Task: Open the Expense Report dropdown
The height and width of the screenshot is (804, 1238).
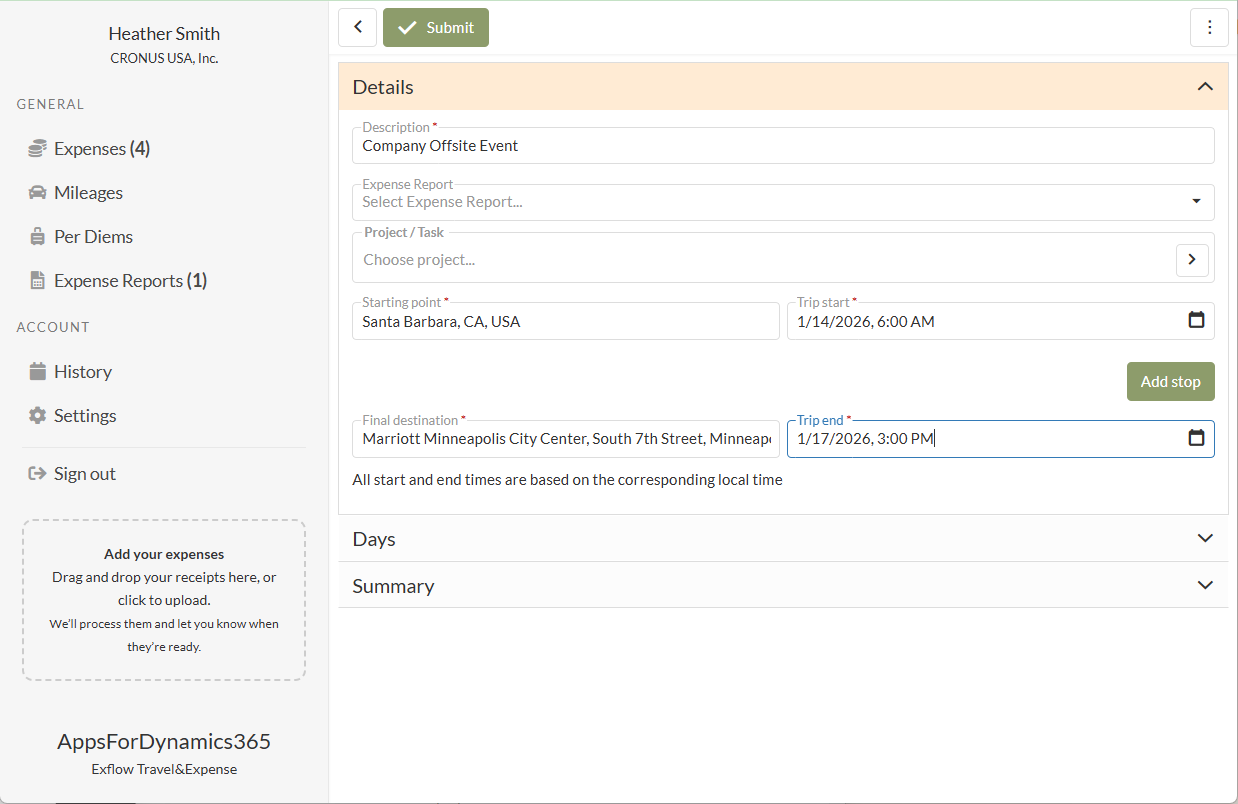Action: click(x=1196, y=202)
